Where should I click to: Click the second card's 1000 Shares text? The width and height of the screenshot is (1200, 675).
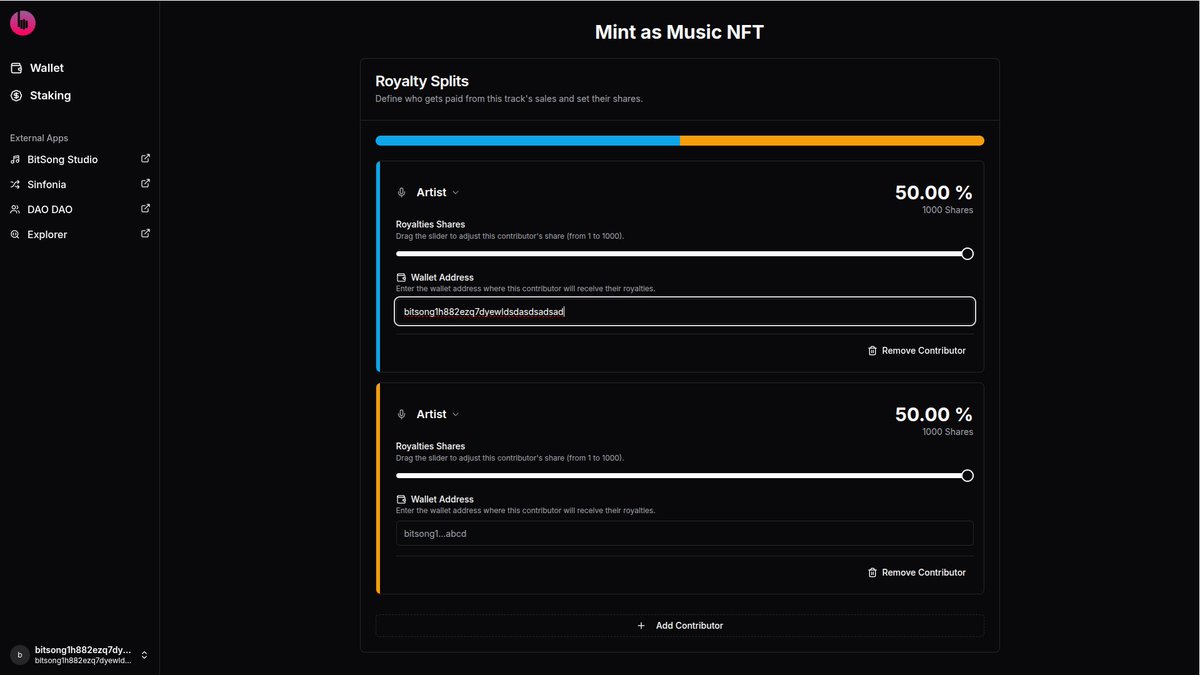tap(948, 433)
